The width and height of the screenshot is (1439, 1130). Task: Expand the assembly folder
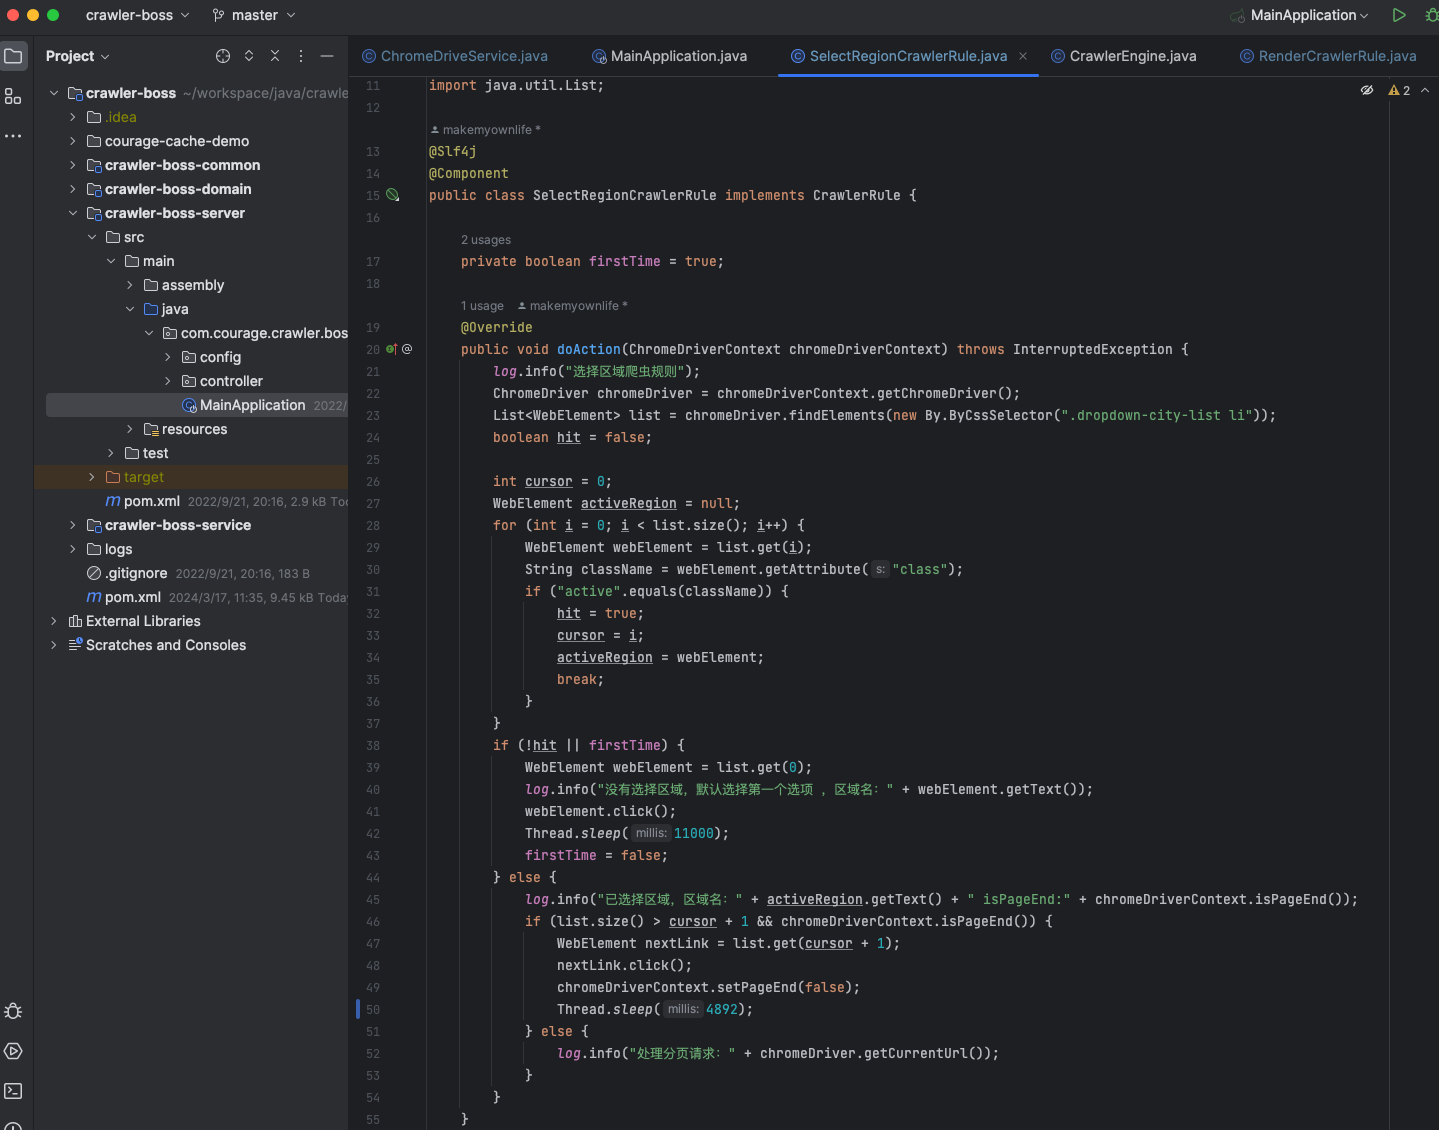click(129, 285)
